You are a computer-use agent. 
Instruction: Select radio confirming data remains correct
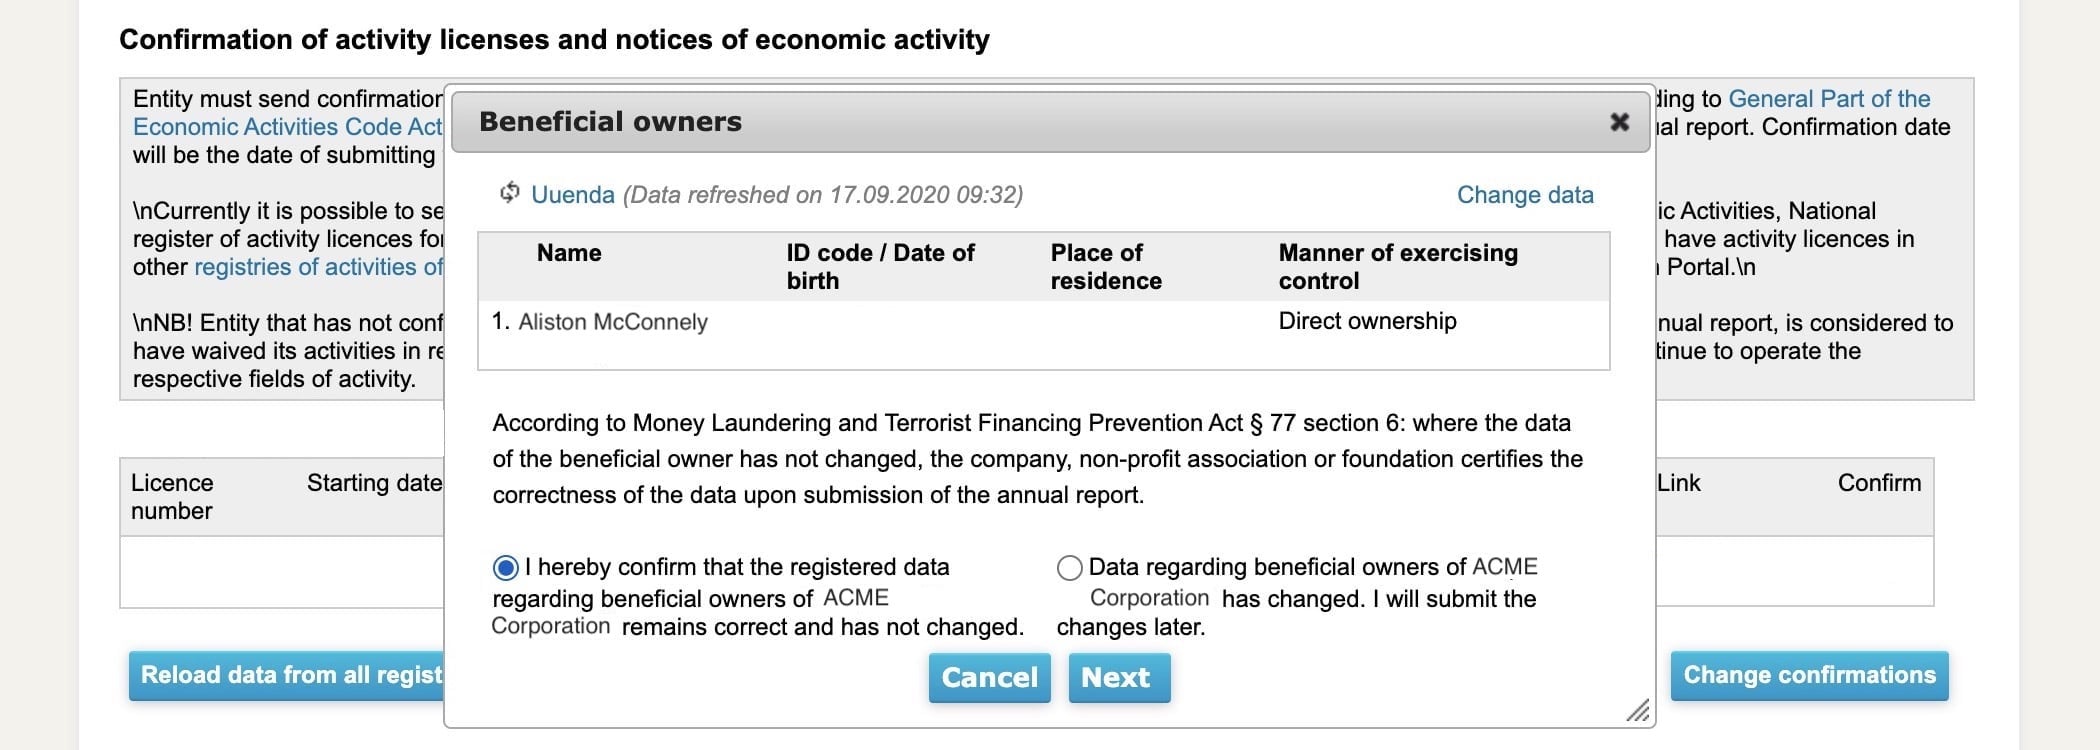coord(506,568)
